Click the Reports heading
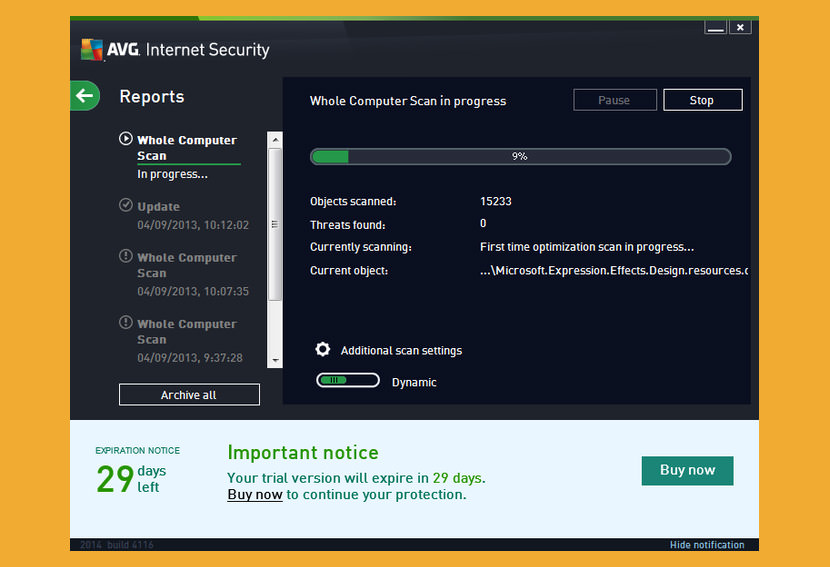Viewport: 830px width, 567px height. tap(151, 96)
